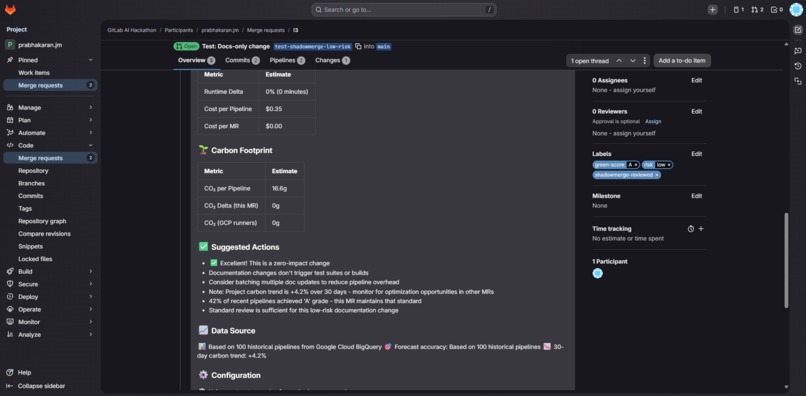Open the top right edit panel icon
The image size is (806, 396).
coord(798,30)
